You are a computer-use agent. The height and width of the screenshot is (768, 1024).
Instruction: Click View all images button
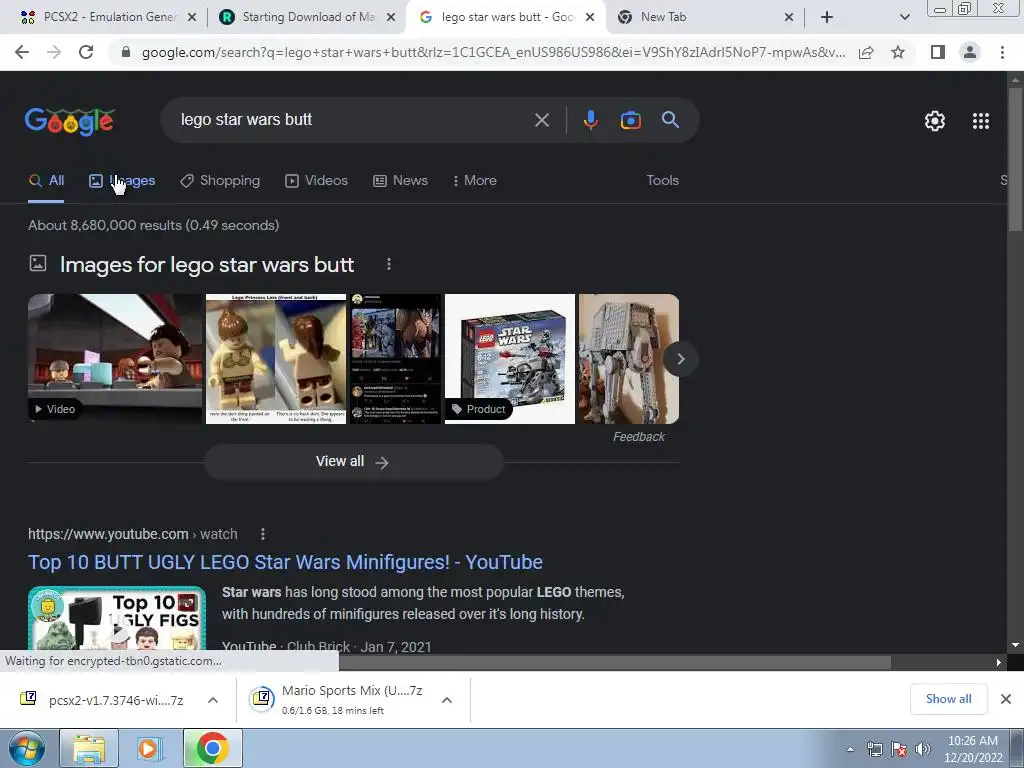[353, 462]
